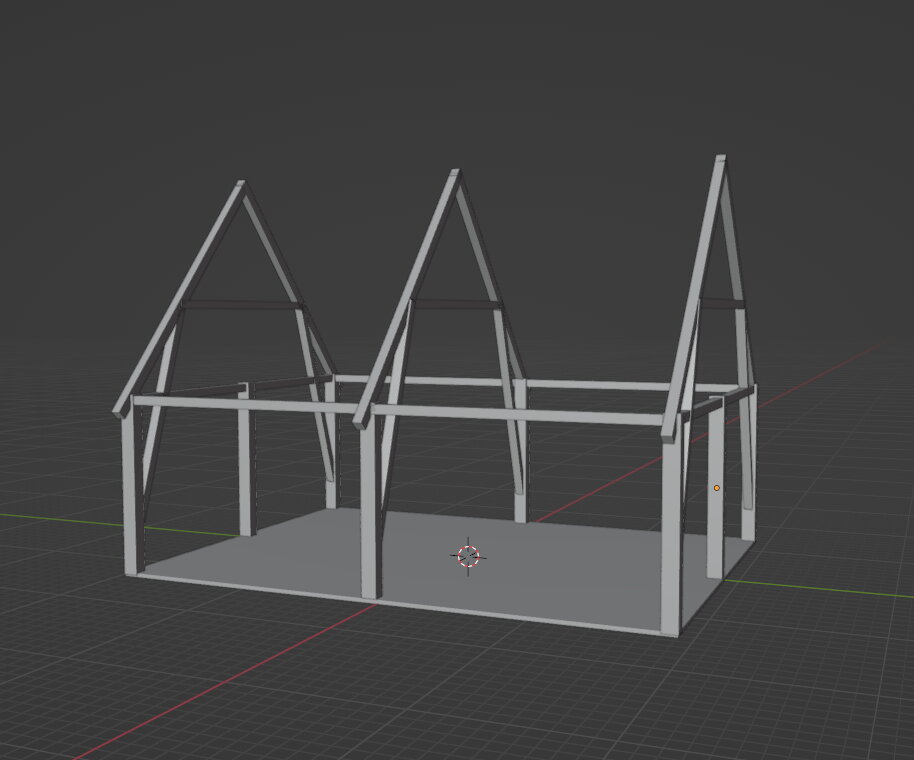Select the orange object origin dot

716,488
